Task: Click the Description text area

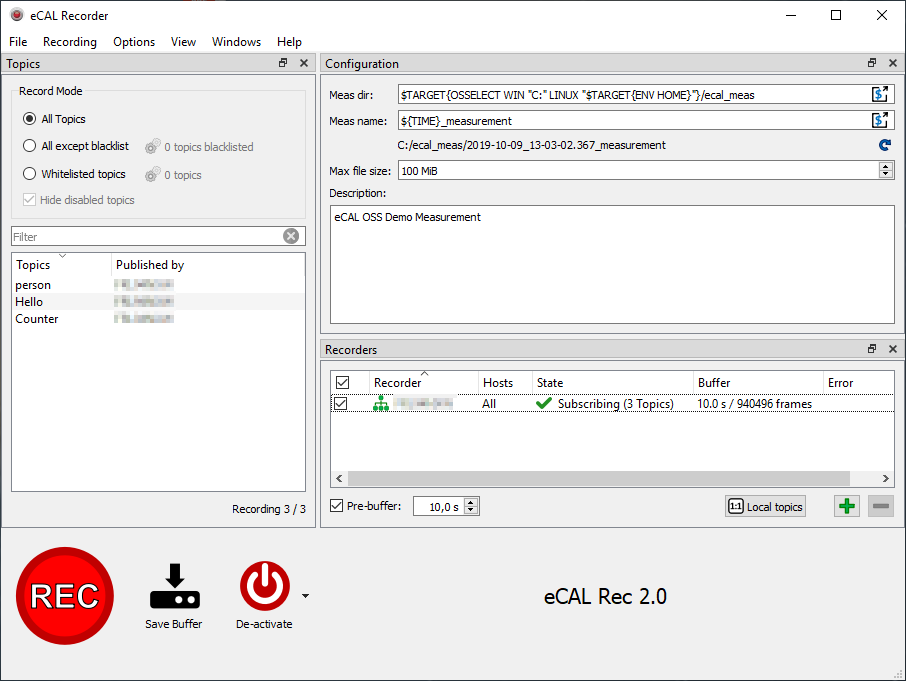Action: pyautogui.click(x=612, y=265)
